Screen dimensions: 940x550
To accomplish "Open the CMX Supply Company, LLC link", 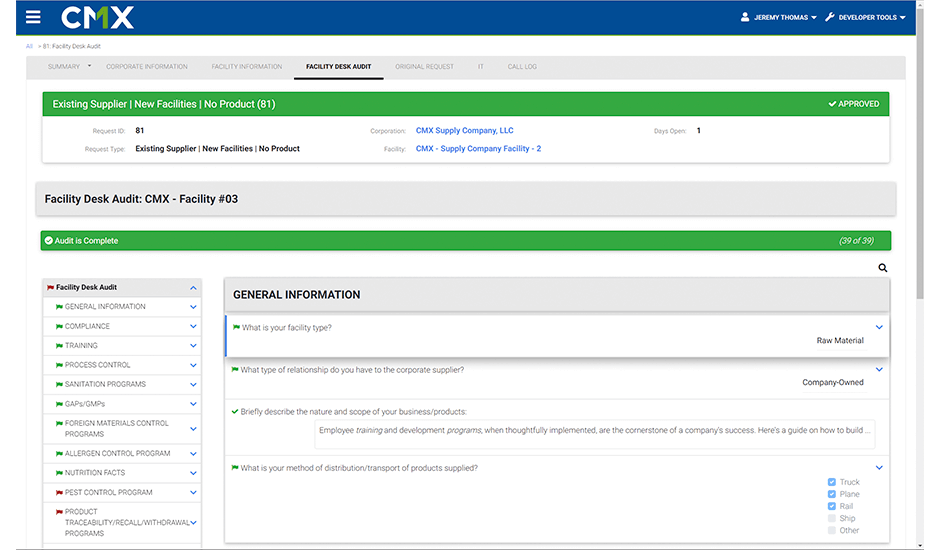I will [x=465, y=130].
